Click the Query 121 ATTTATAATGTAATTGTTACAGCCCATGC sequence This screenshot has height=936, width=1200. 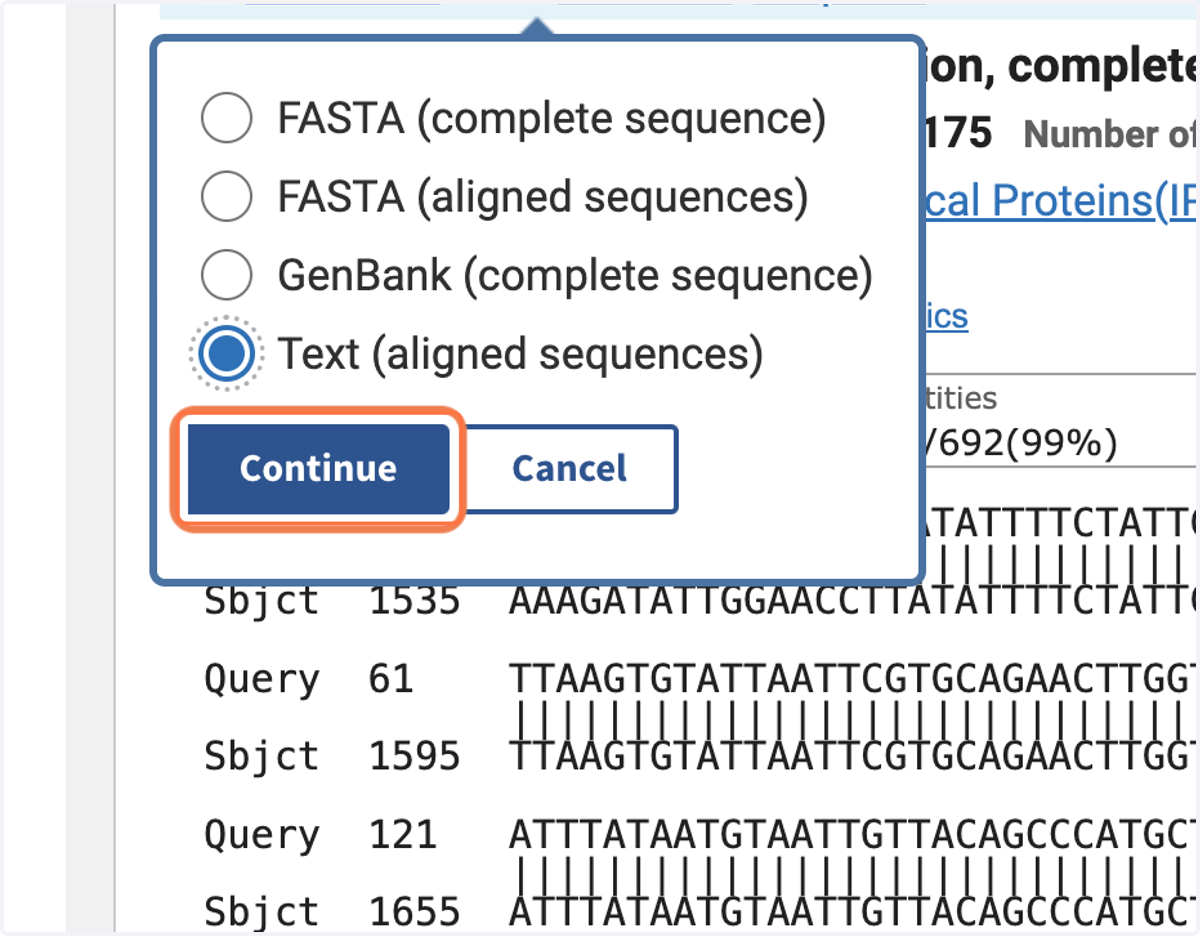pyautogui.click(x=854, y=834)
